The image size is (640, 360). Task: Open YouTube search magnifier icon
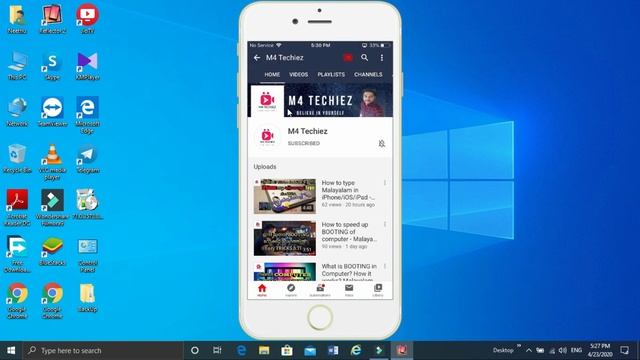pos(364,58)
